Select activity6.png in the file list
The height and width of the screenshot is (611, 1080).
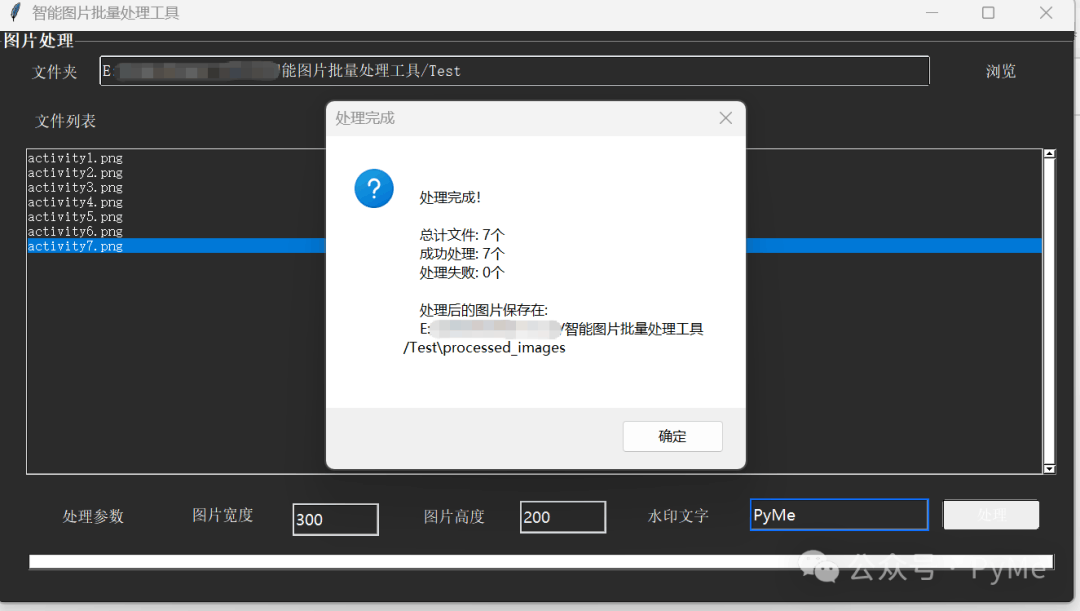pos(75,231)
